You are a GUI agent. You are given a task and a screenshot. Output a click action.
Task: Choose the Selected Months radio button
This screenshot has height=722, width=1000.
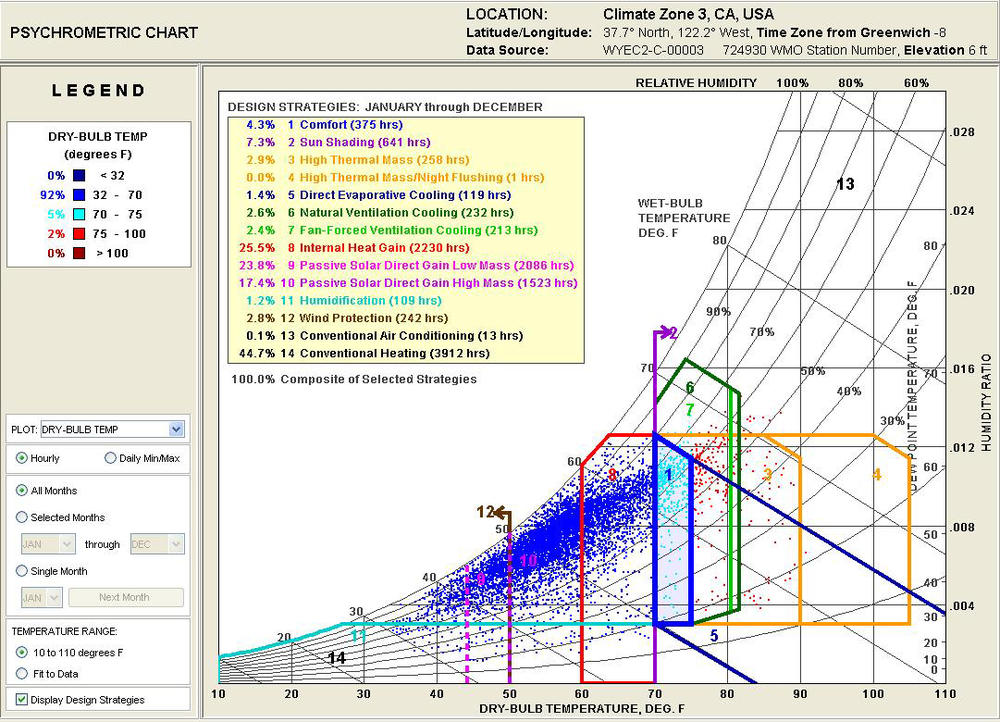click(x=22, y=517)
